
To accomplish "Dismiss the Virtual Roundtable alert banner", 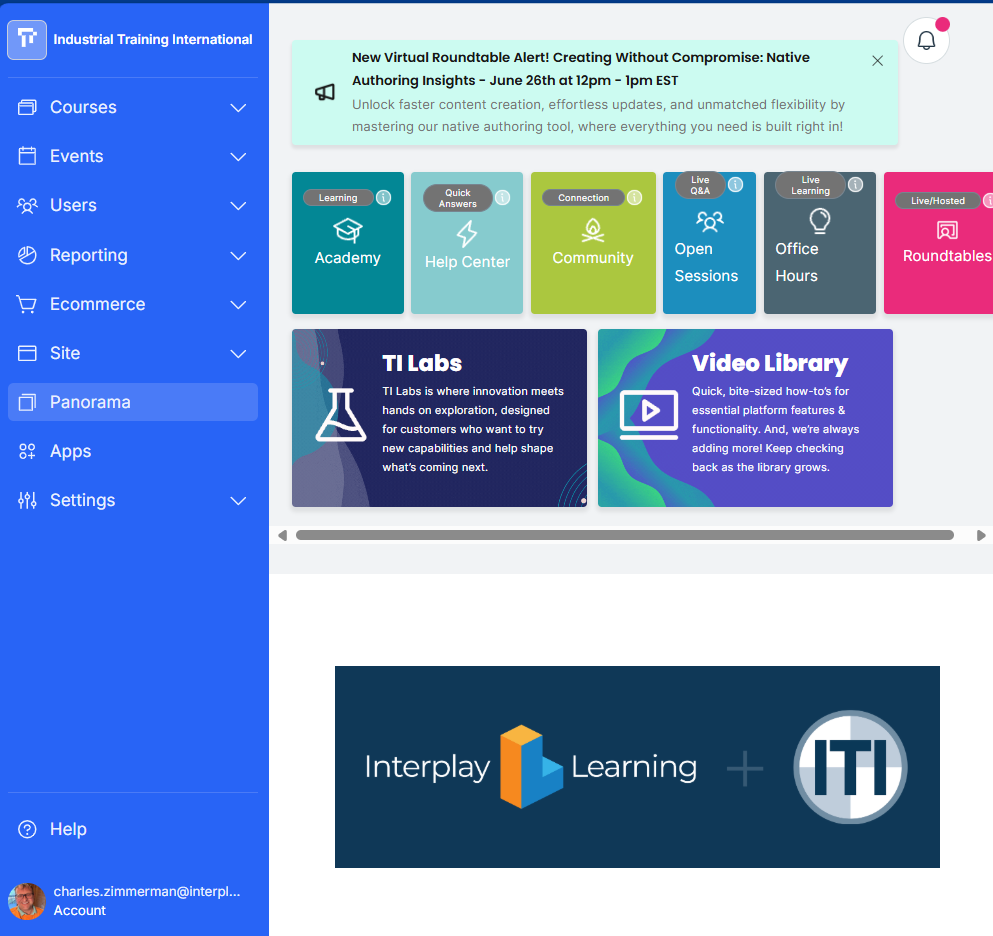I will [877, 61].
